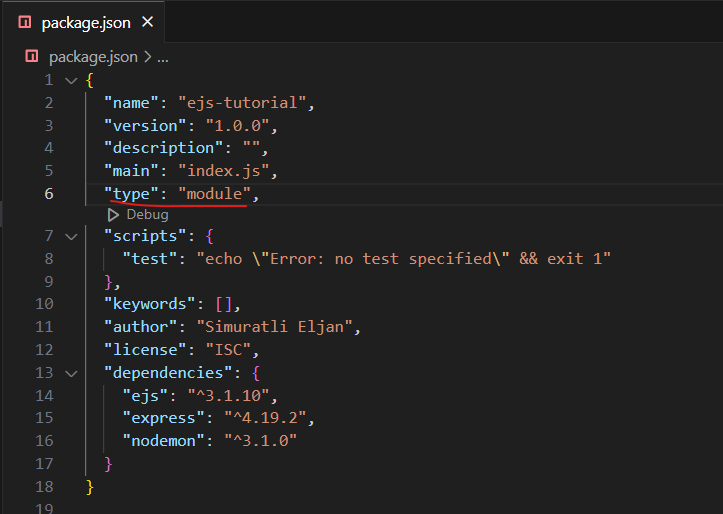Screen dimensions: 723x514
Task: Click the "nodemon" dependency key
Action: (x=163, y=441)
